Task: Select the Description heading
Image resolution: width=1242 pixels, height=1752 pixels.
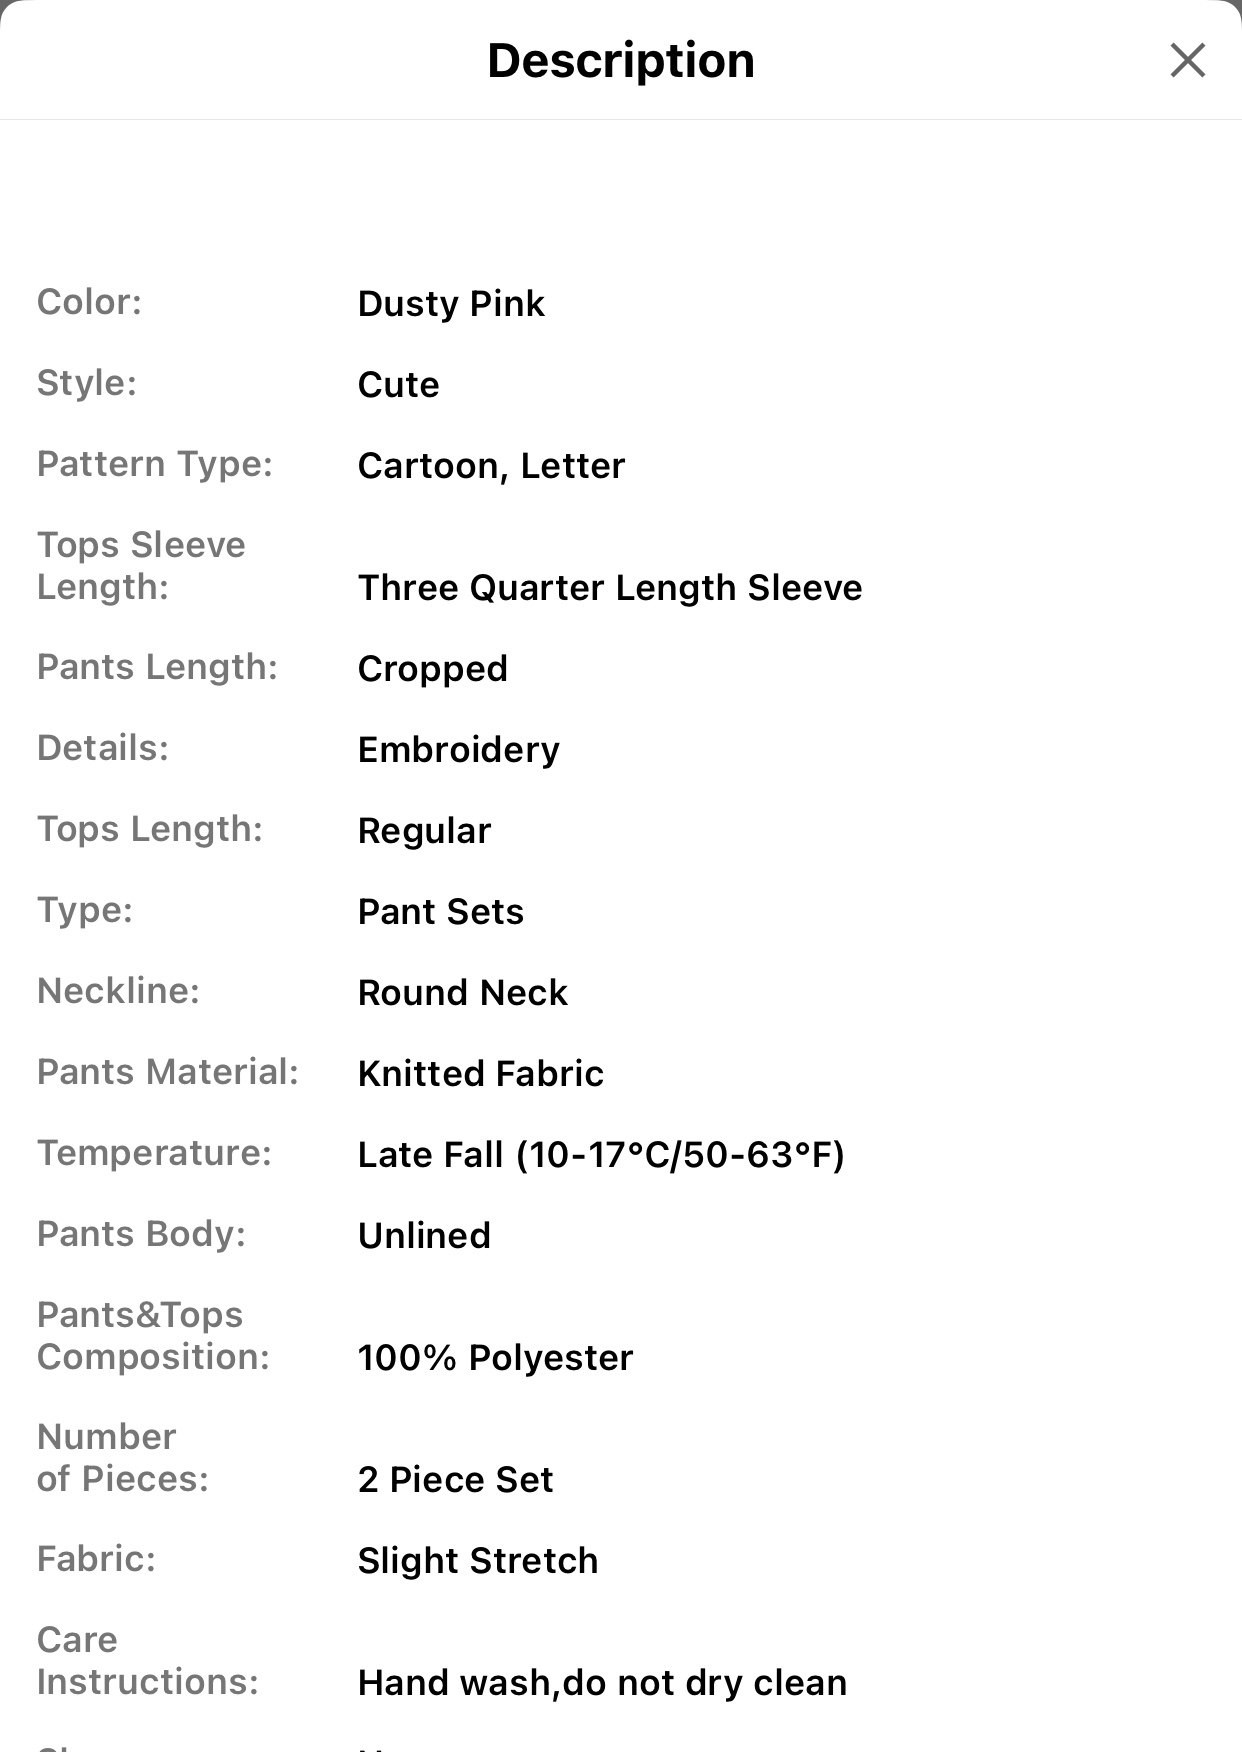Action: pos(621,61)
